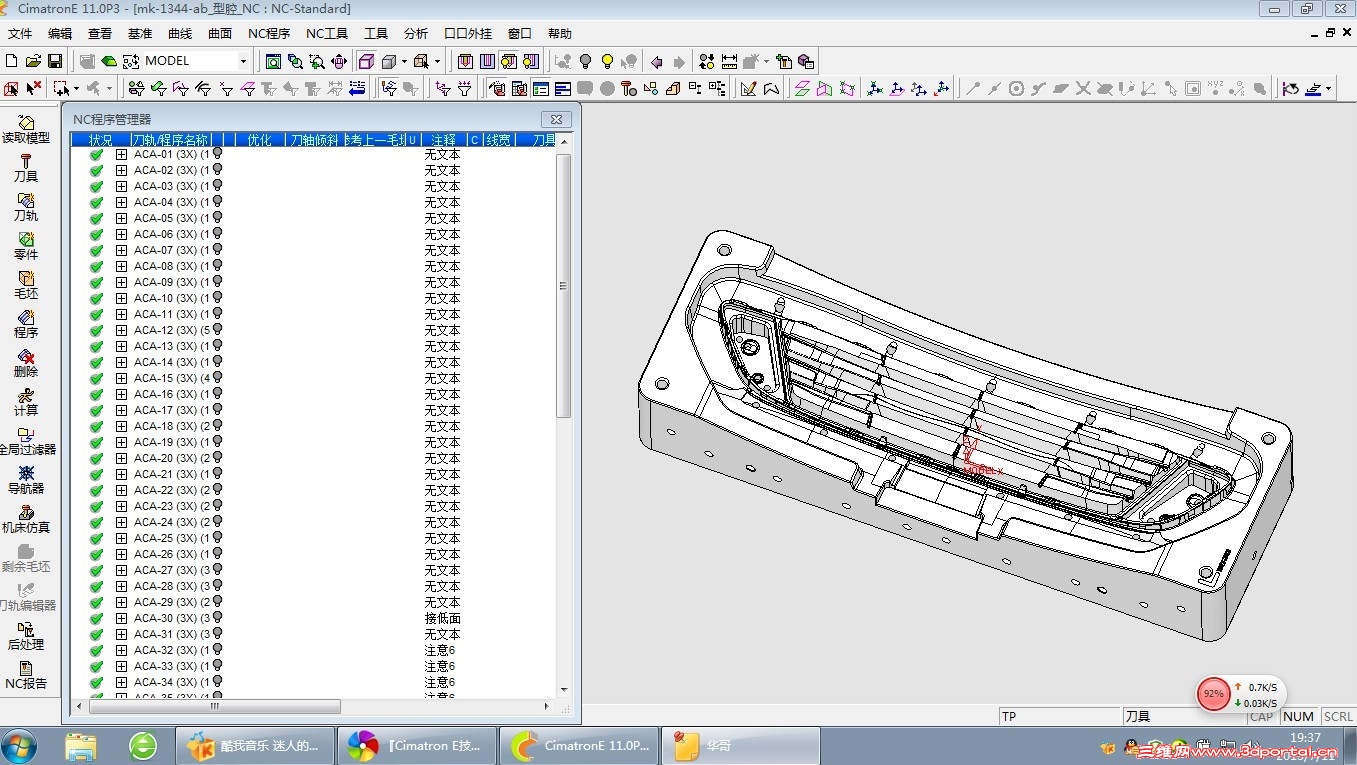Click the 92% memory indicator widget
The width and height of the screenshot is (1357, 765).
point(1213,693)
